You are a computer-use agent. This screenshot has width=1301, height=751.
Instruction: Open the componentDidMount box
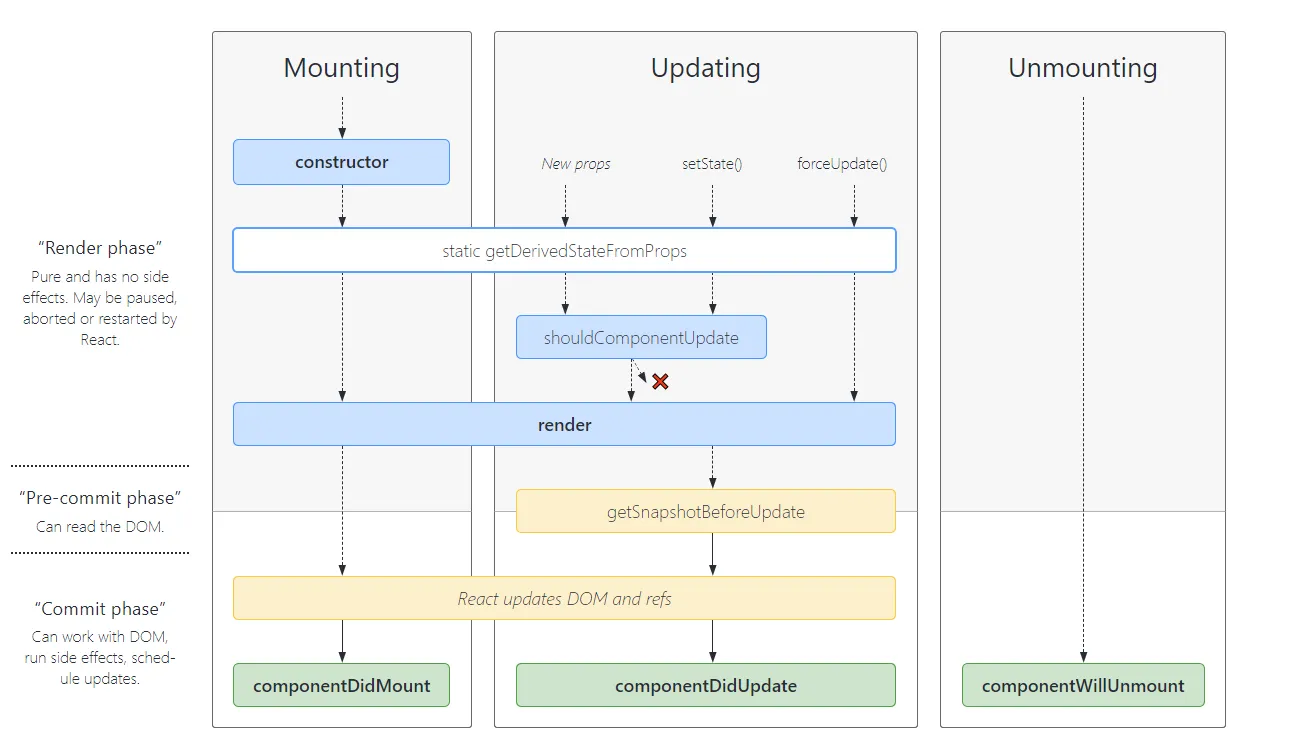[x=341, y=685]
